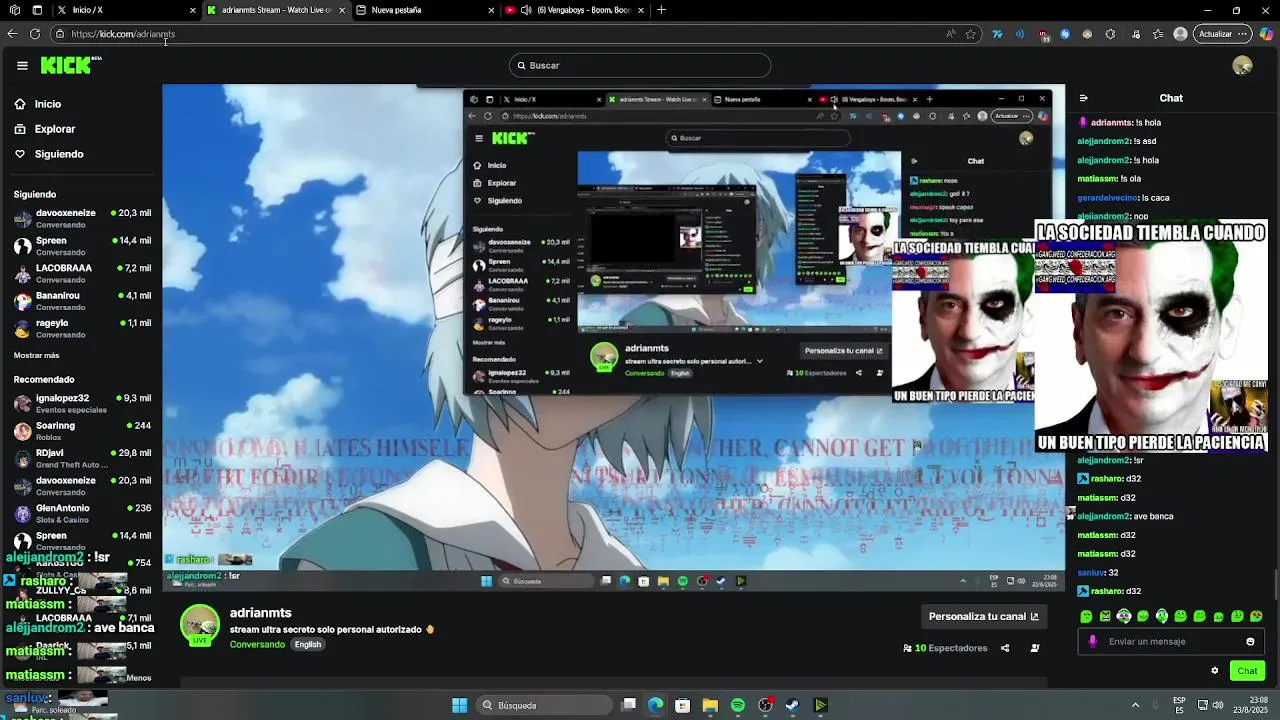Show hidden tray icons chevron
Viewport: 1280px width, 720px height.
pyautogui.click(x=1135, y=705)
